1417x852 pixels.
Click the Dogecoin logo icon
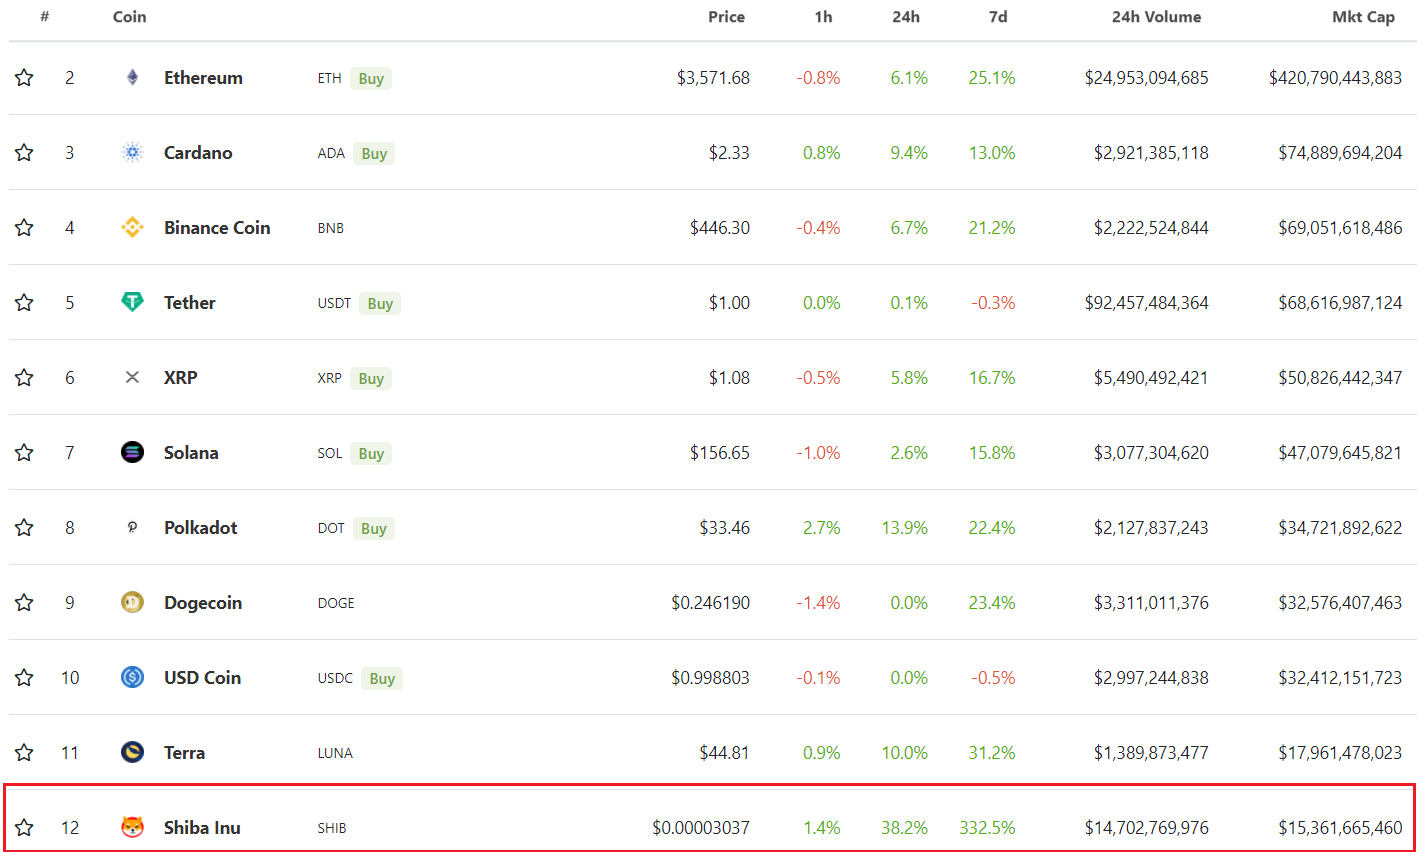pyautogui.click(x=132, y=602)
